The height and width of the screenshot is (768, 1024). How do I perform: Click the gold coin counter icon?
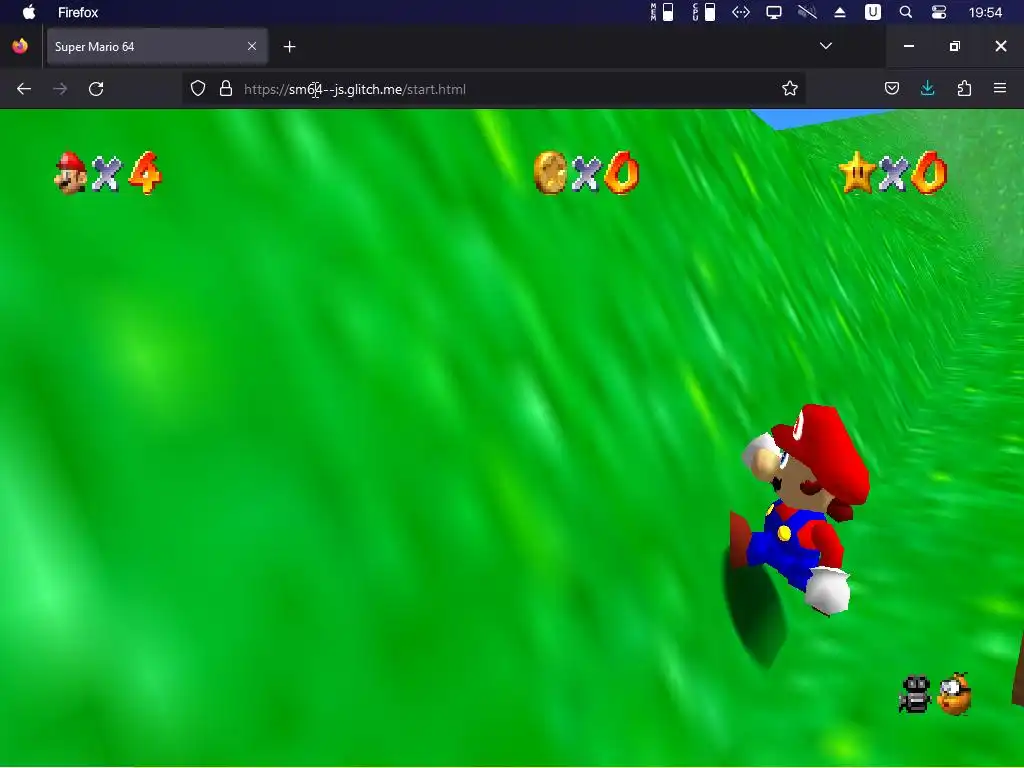[550, 173]
